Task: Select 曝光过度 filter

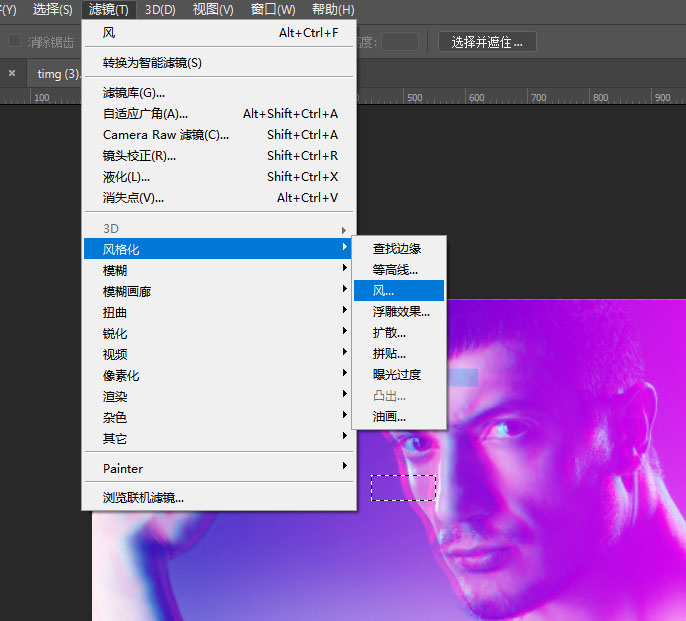Action: click(x=399, y=375)
